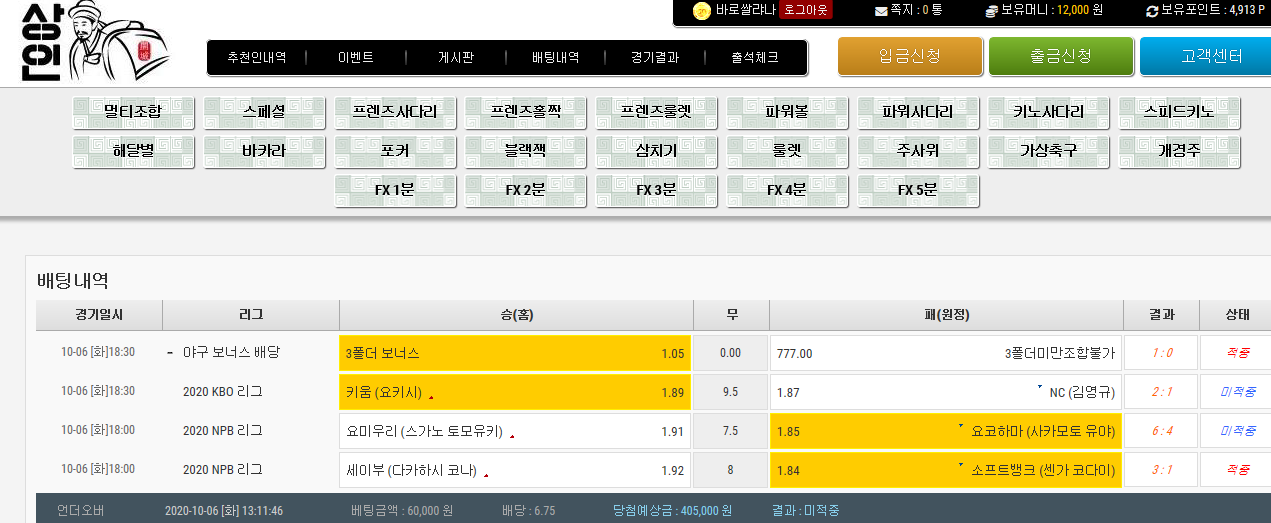Click the 키움 (요키시) home bet cell

(x=515, y=393)
